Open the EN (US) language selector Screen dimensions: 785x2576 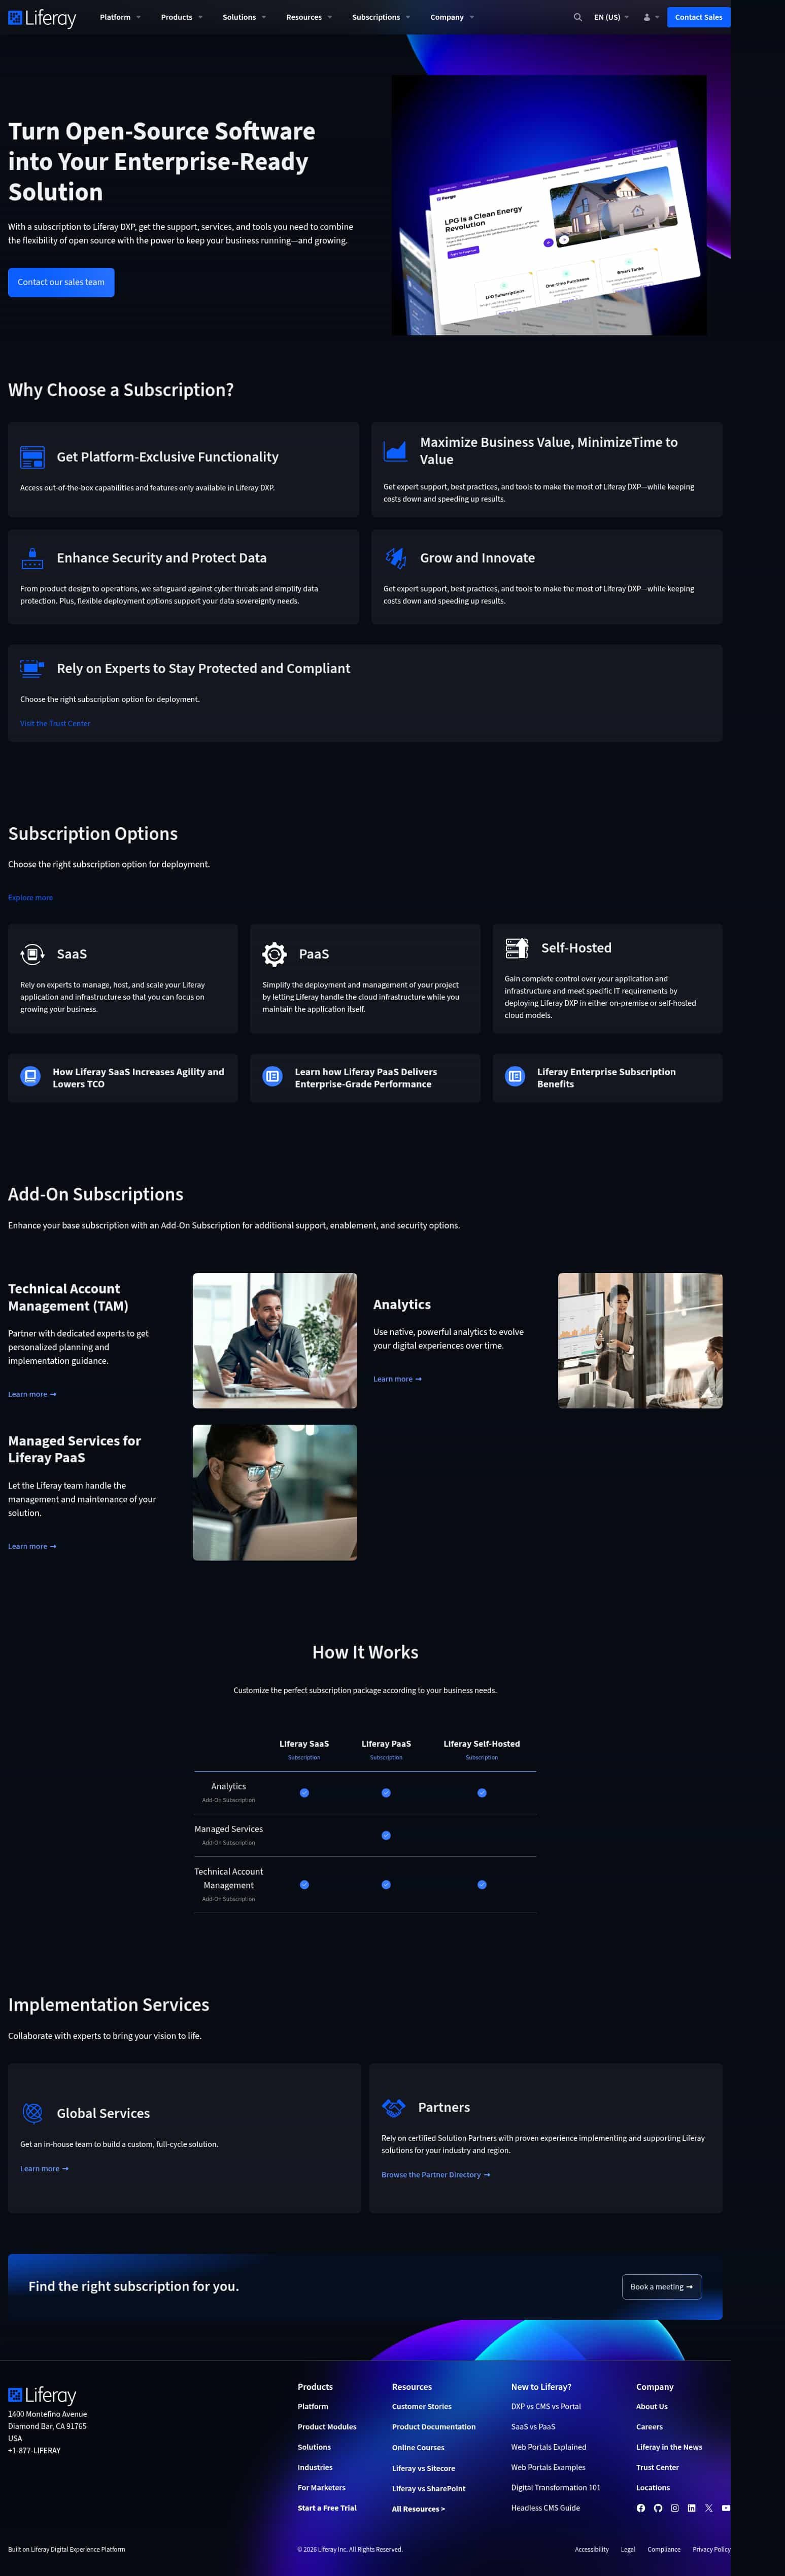pyautogui.click(x=611, y=17)
